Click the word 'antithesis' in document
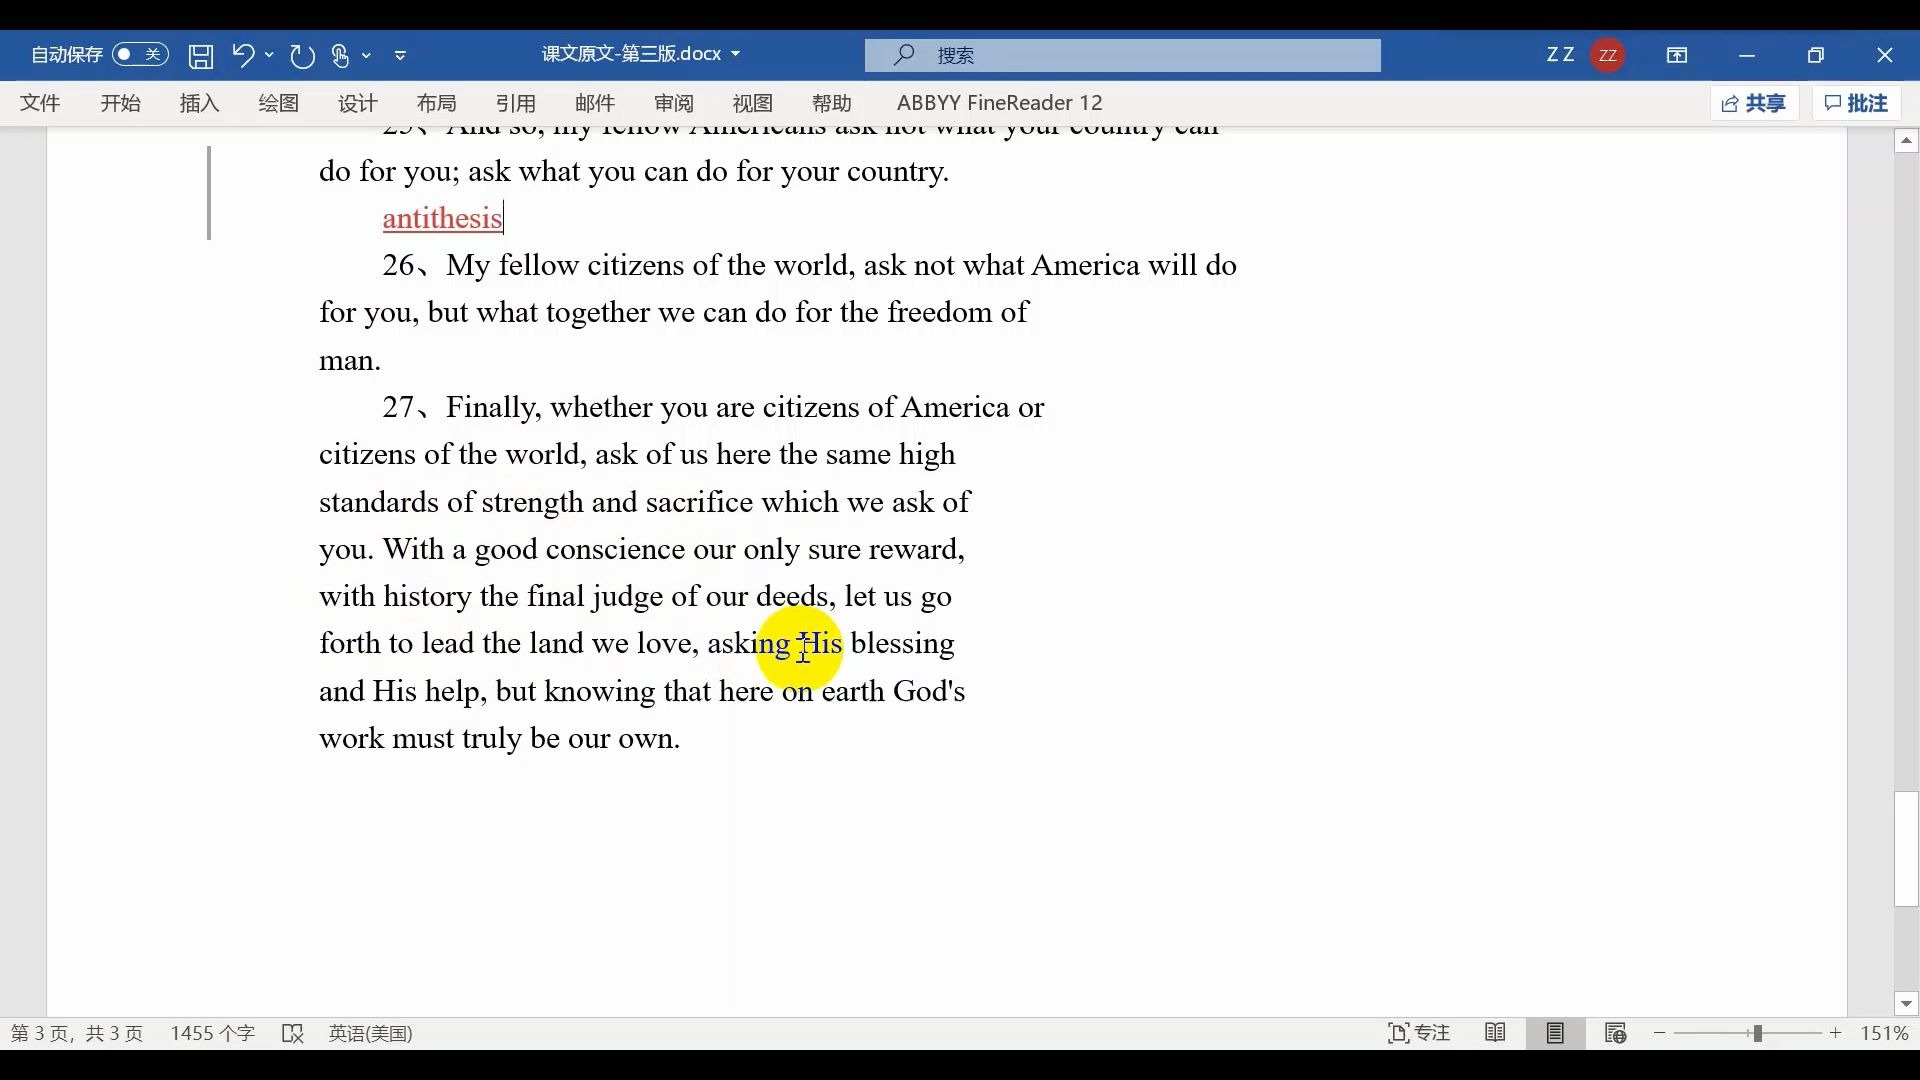Viewport: 1920px width, 1080px height. click(443, 218)
